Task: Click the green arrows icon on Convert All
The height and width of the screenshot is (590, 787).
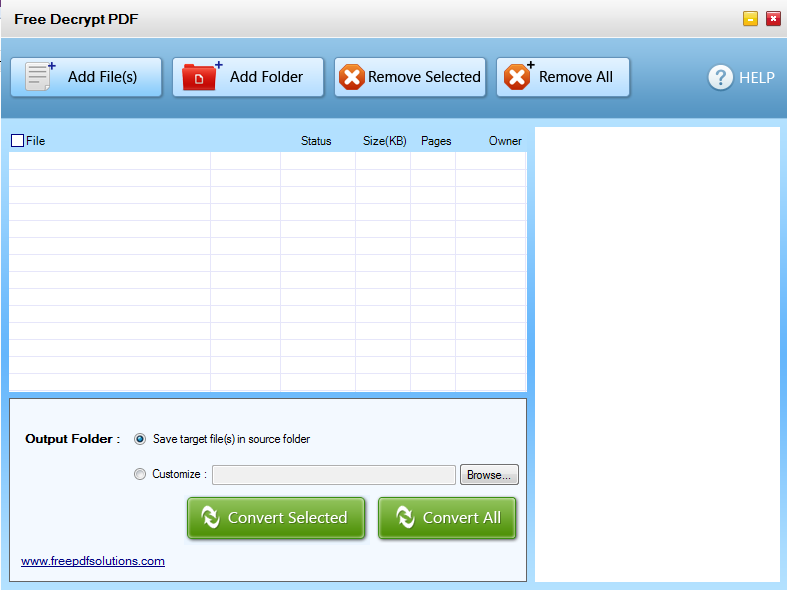Action: [x=405, y=517]
